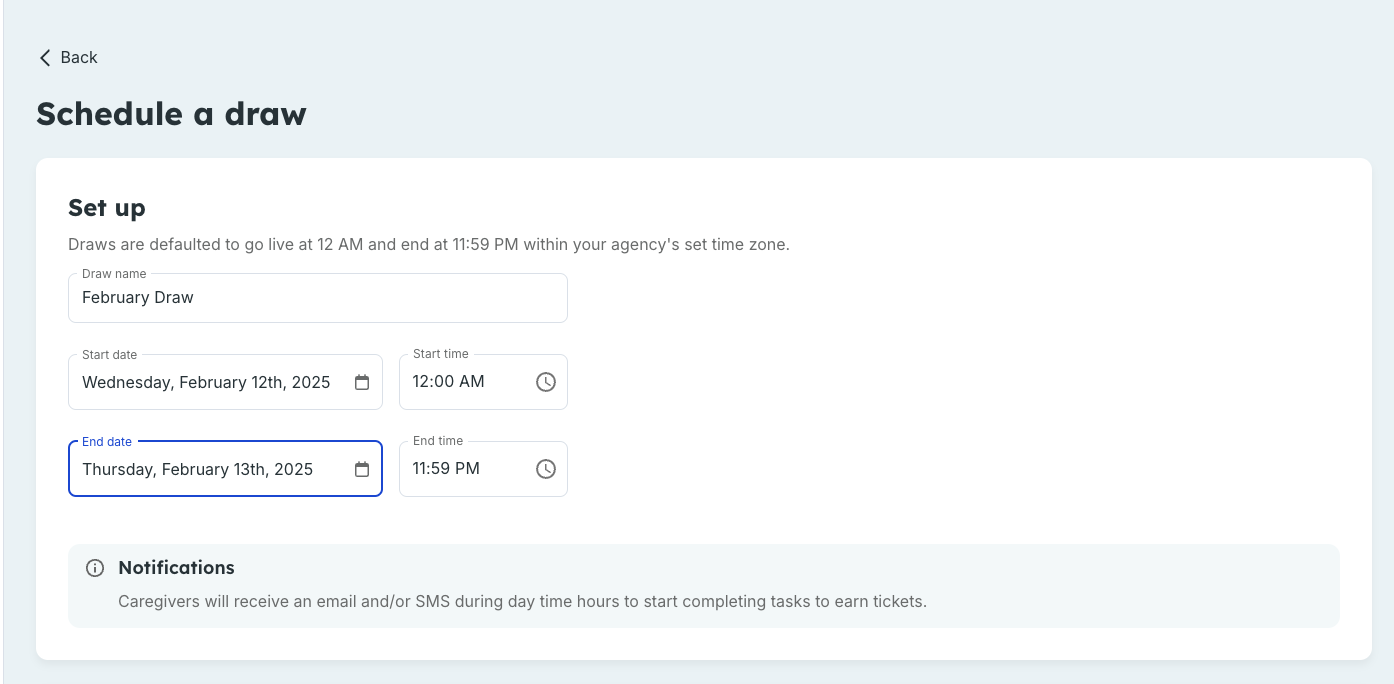This screenshot has width=1394, height=684.
Task: Click Wednesday, February 12th start date field
Action: (x=225, y=382)
